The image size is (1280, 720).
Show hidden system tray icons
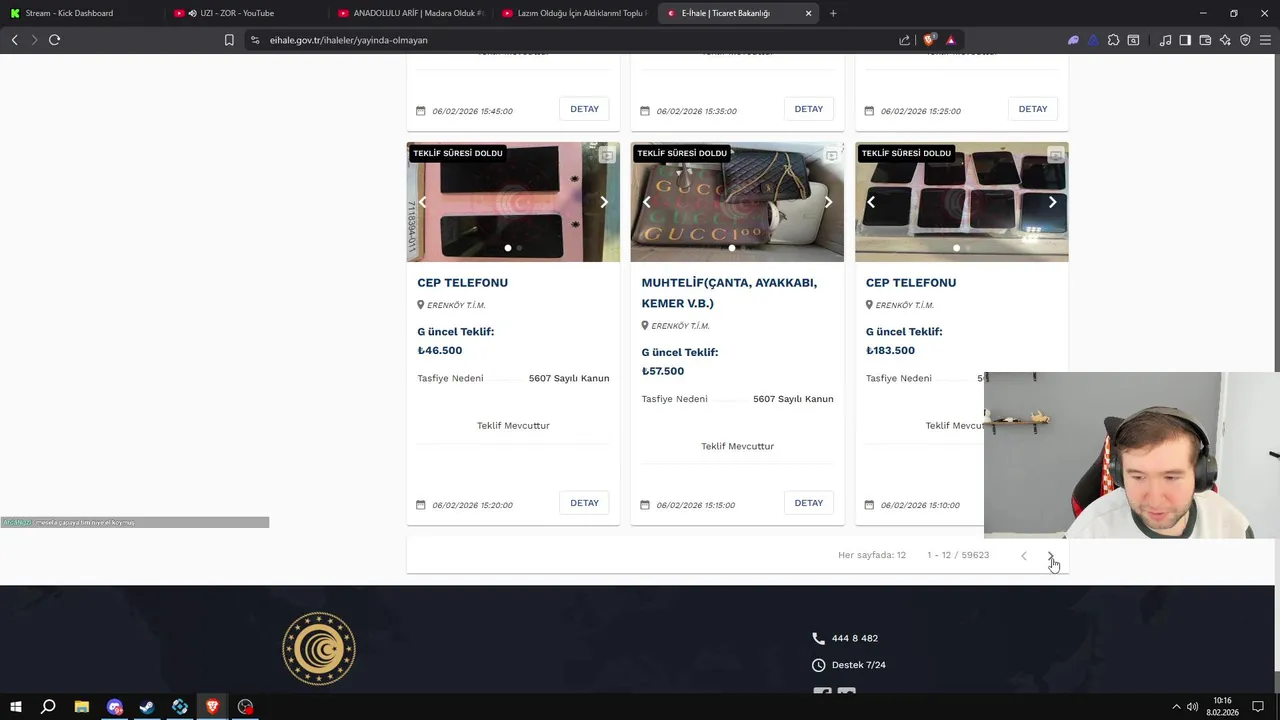click(1176, 707)
